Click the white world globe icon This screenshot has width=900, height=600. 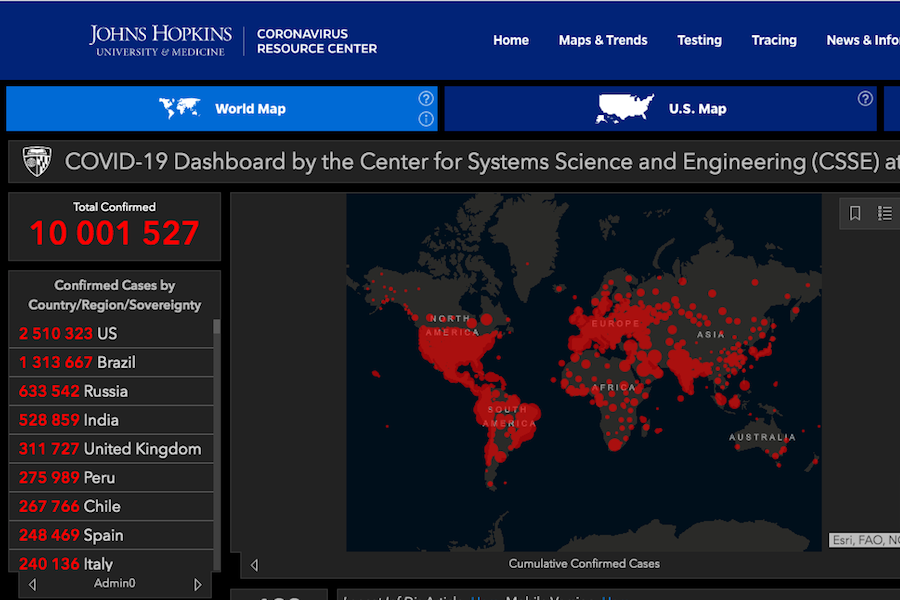point(180,108)
